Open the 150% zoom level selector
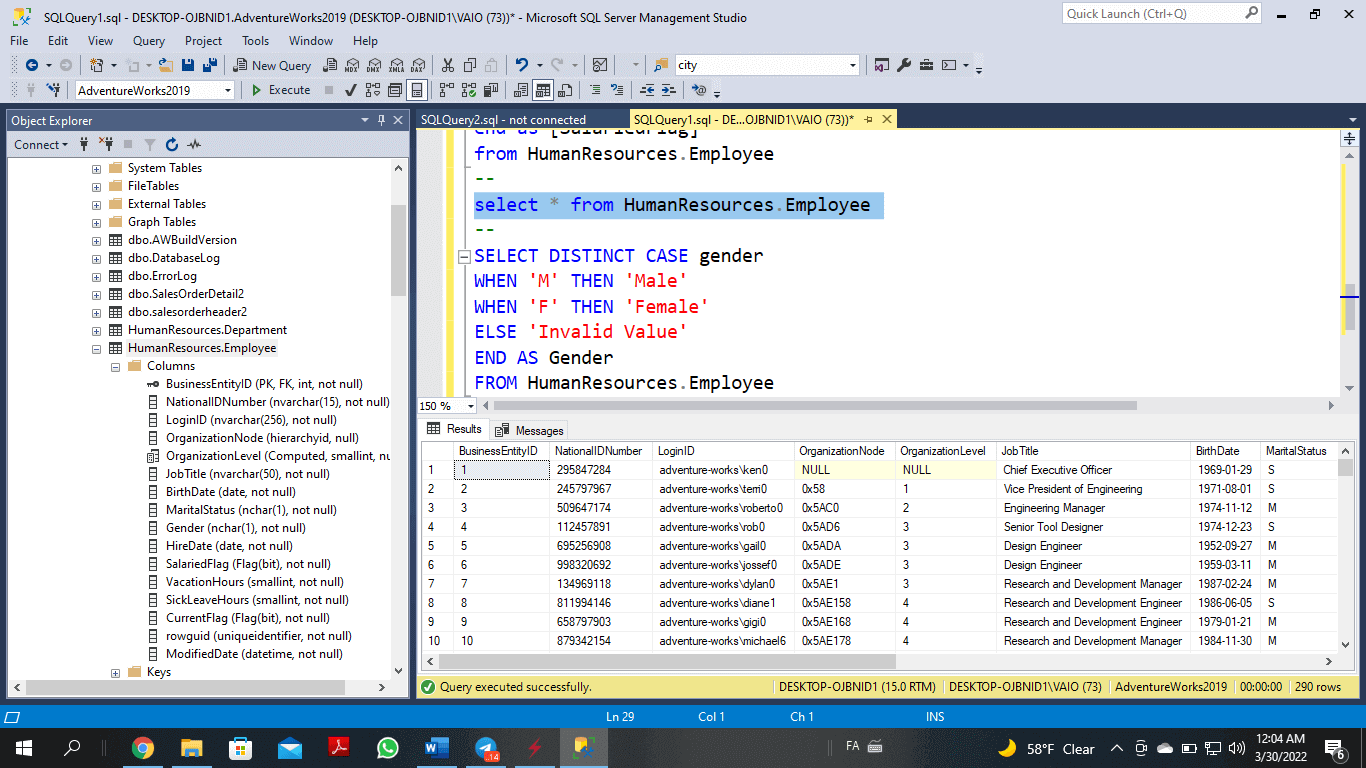 coord(445,405)
